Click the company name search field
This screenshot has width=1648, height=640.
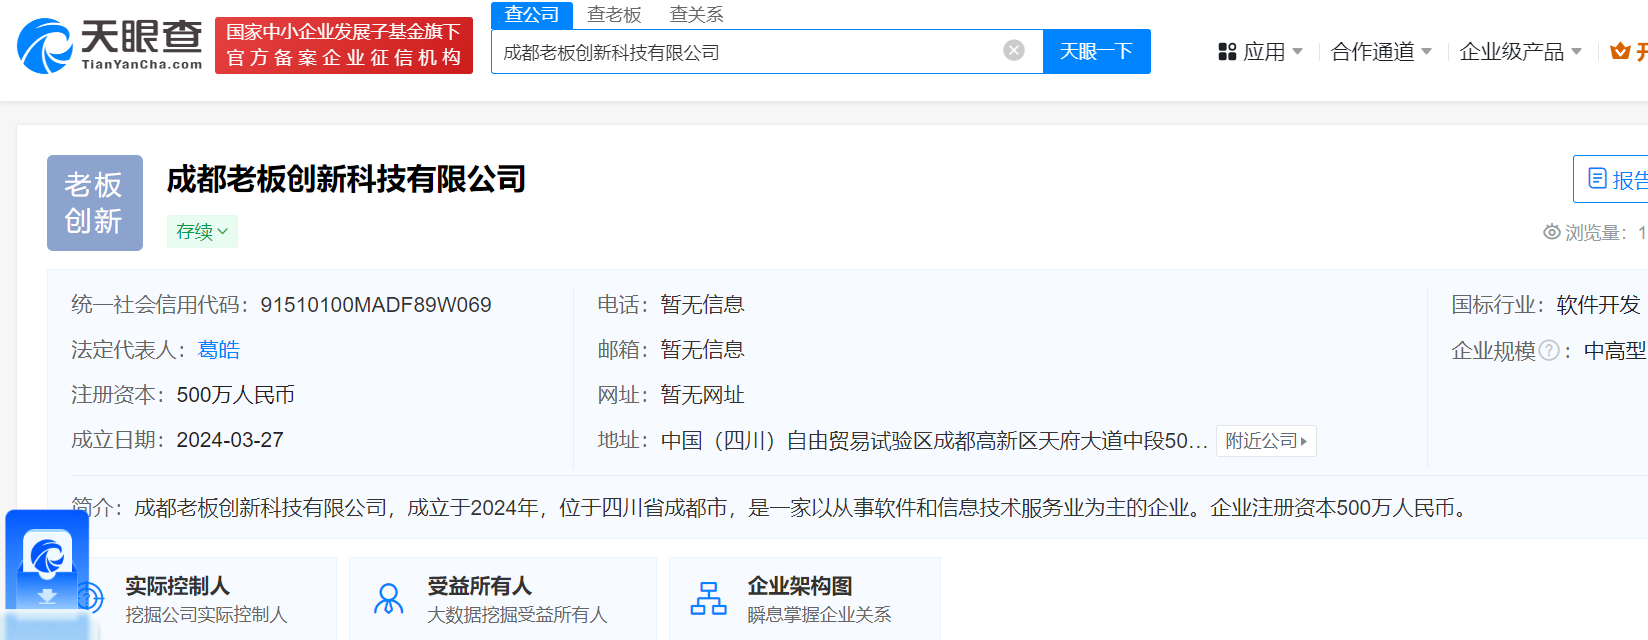(x=745, y=52)
